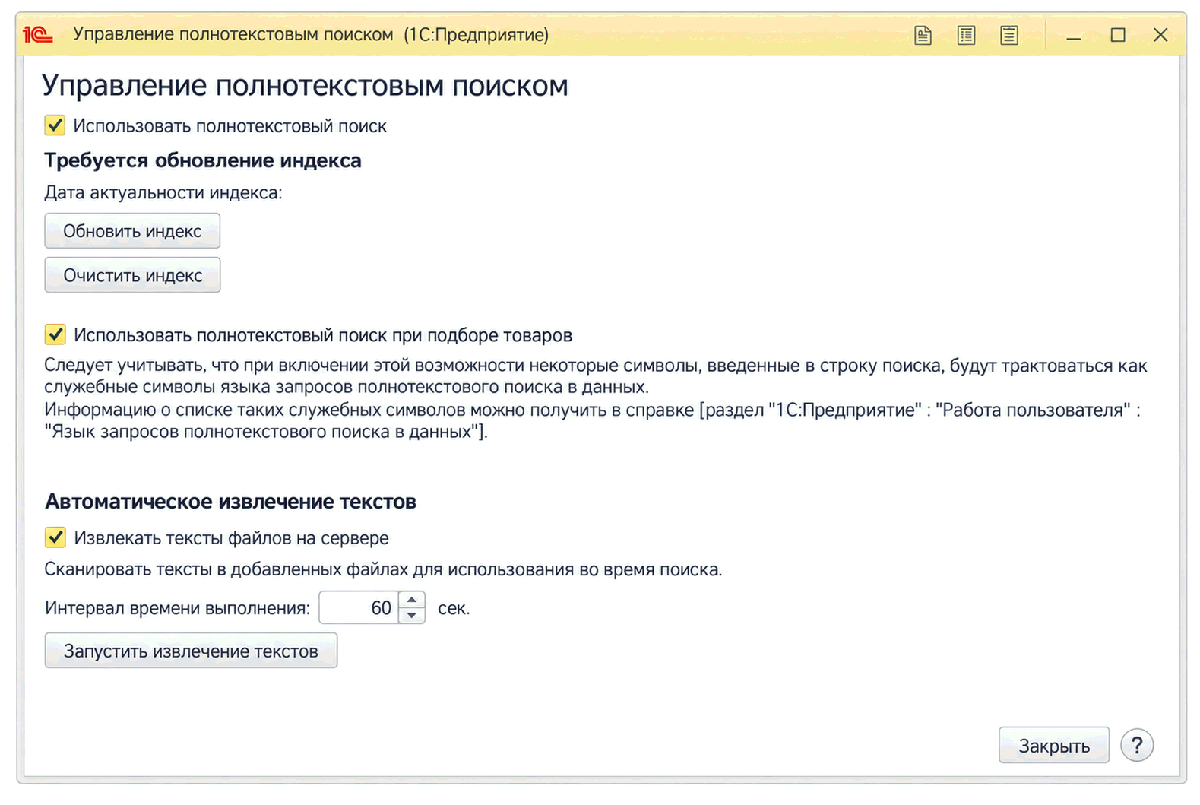Open help with the question mark button
This screenshot has width=1200, height=805.
(x=1137, y=746)
